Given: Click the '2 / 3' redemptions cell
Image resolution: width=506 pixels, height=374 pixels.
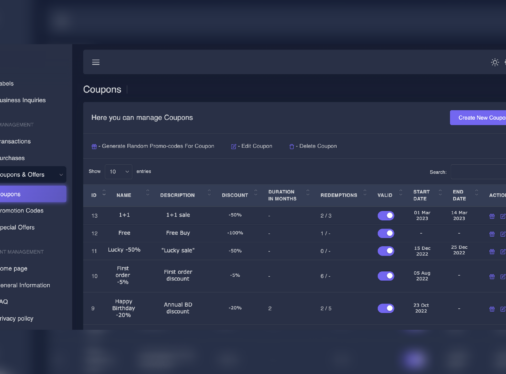Looking at the screenshot, I should pos(326,216).
